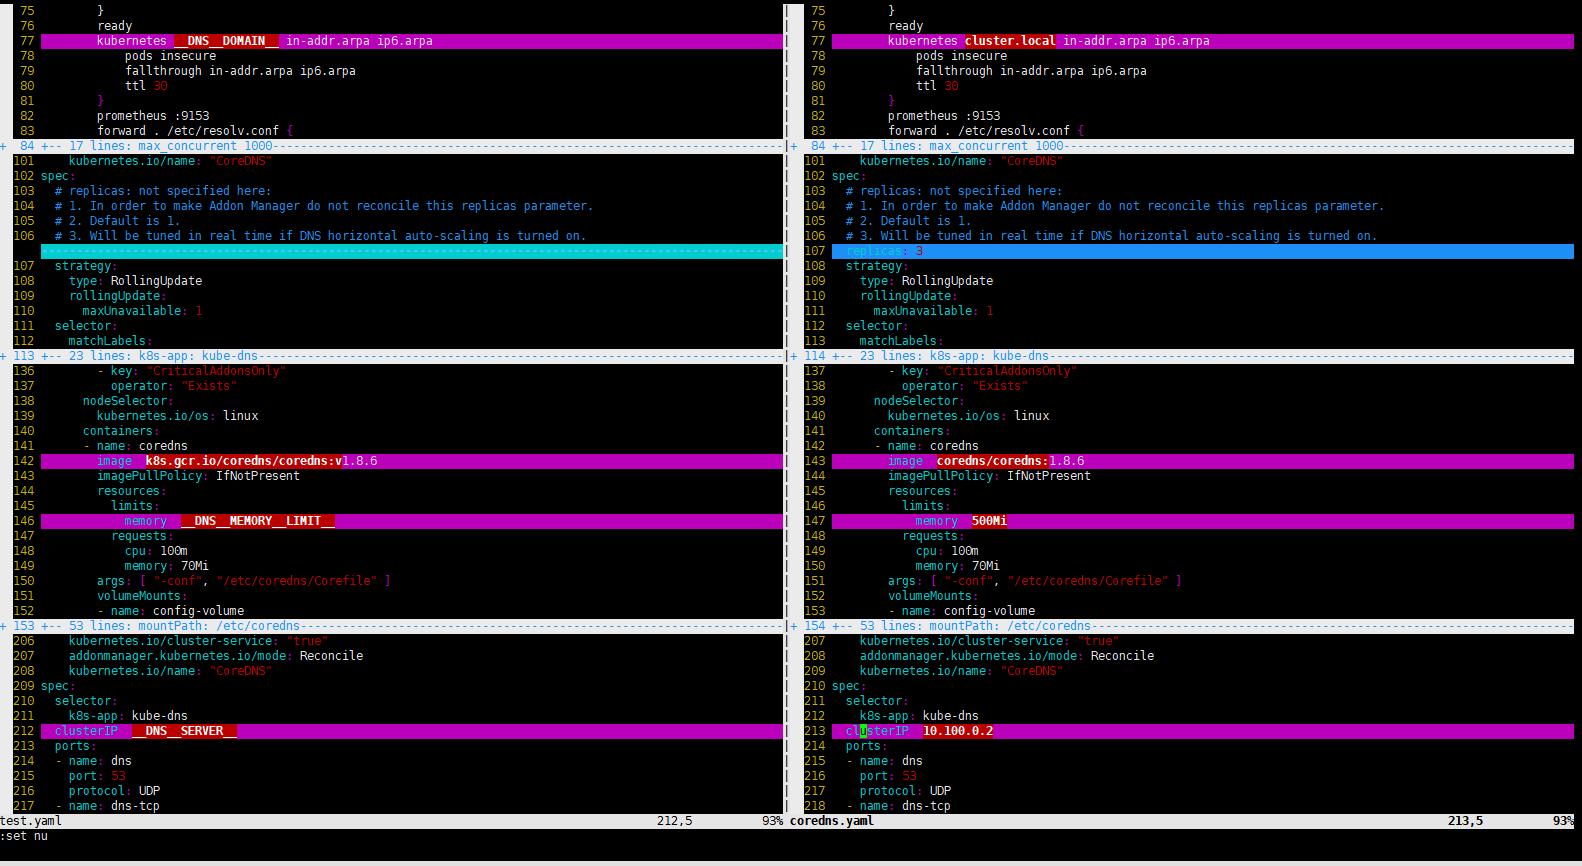Select the __DNS__MEMORY__LIMIT__ placeholder

[258, 521]
